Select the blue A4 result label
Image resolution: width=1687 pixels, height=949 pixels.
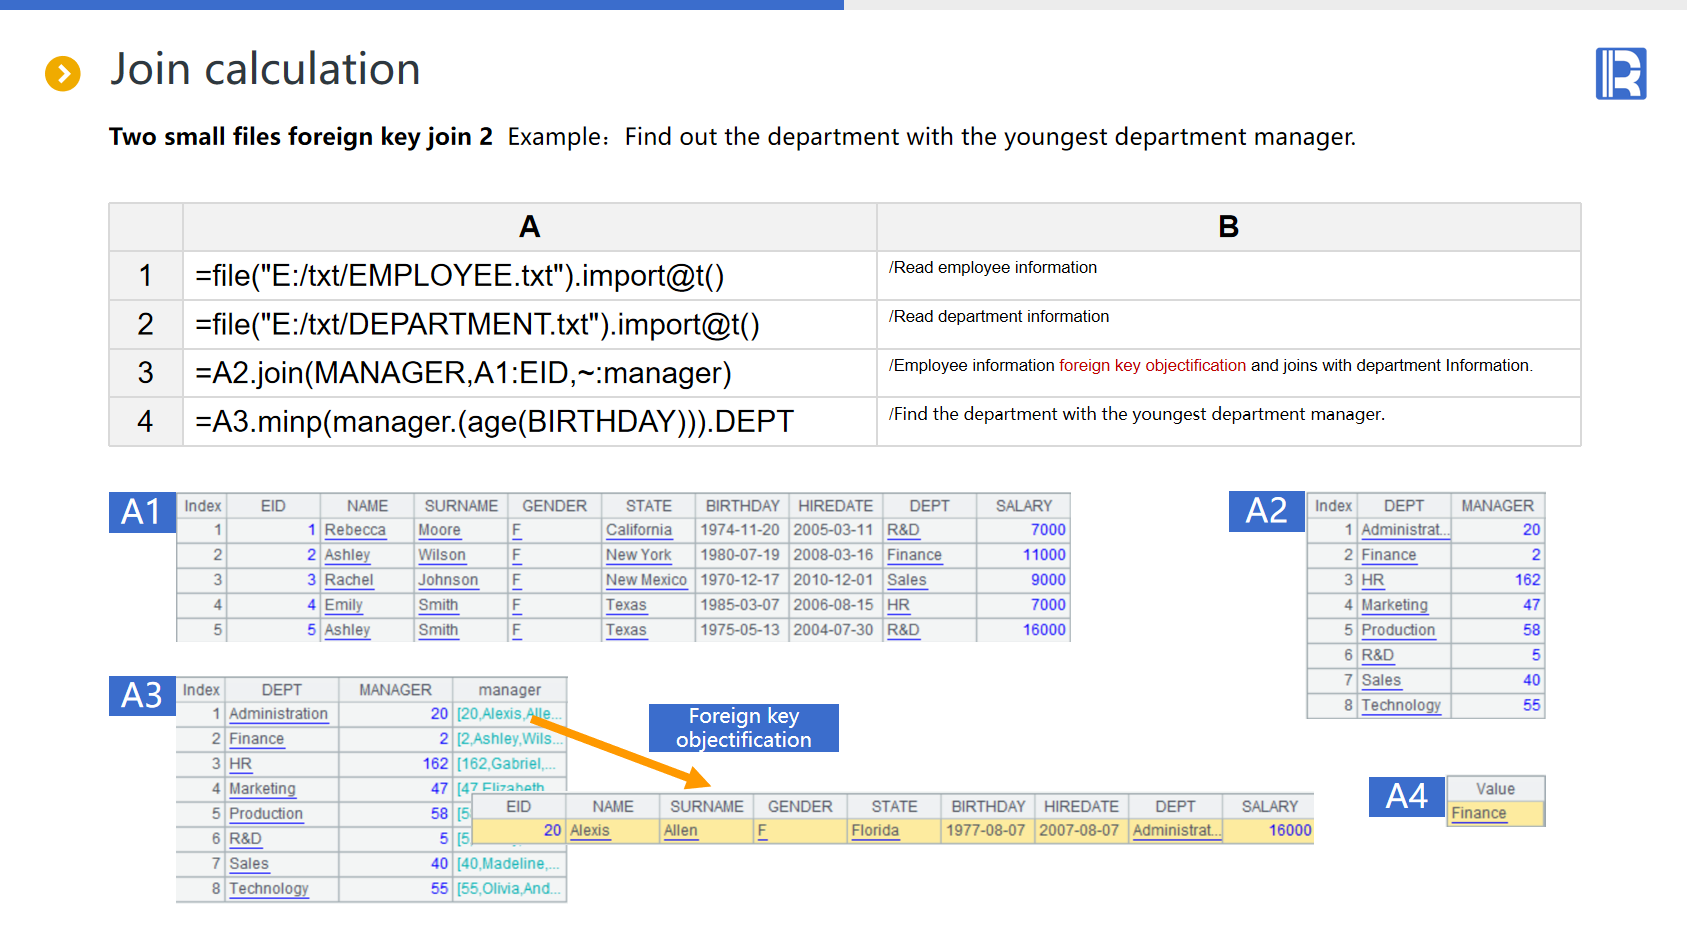click(x=1406, y=796)
